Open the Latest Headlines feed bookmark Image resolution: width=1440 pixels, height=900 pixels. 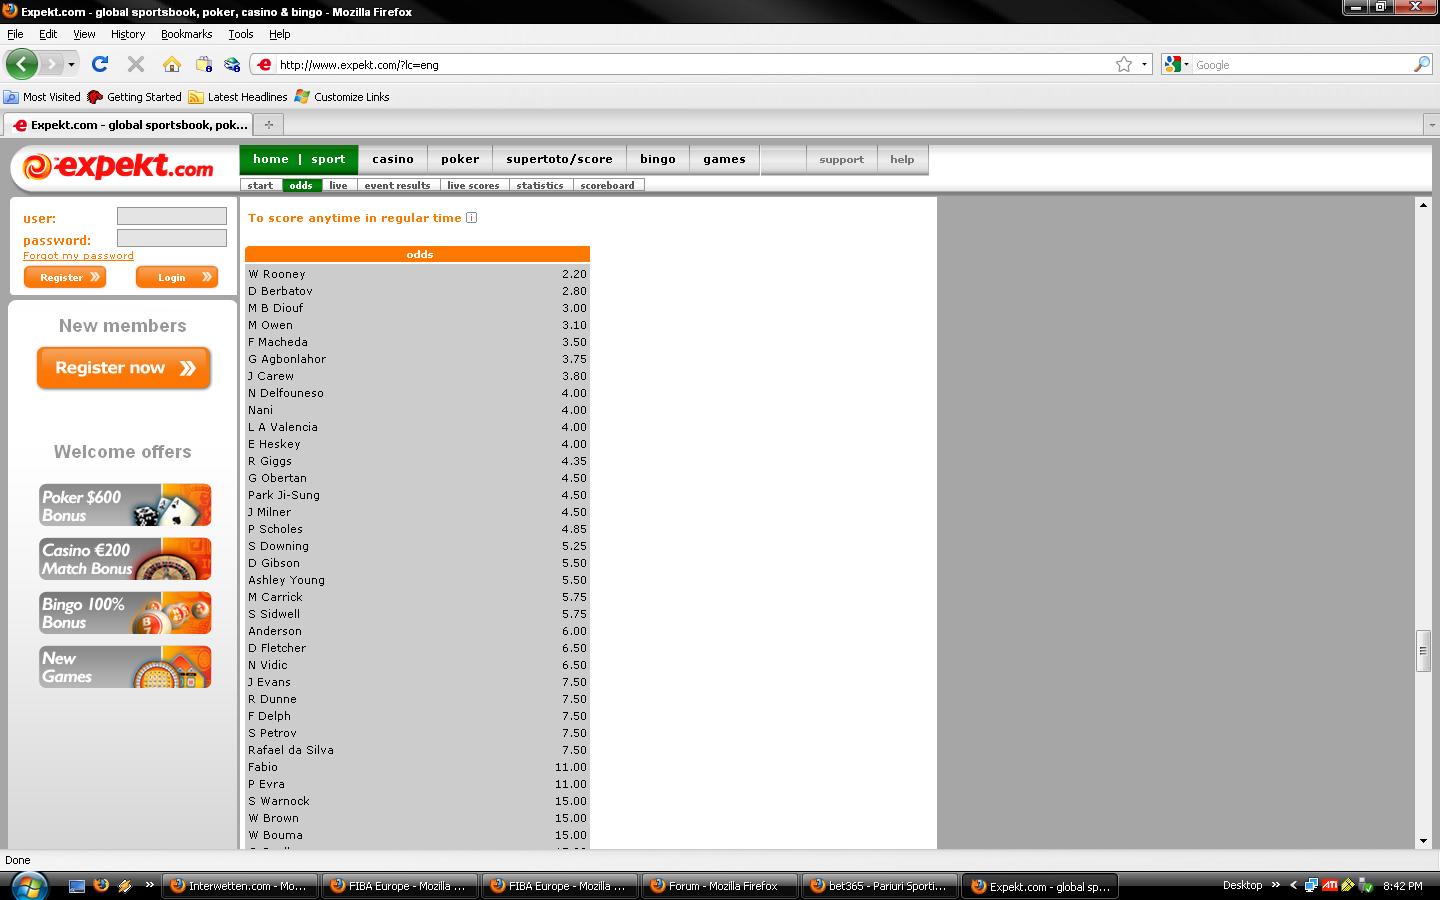(x=238, y=97)
